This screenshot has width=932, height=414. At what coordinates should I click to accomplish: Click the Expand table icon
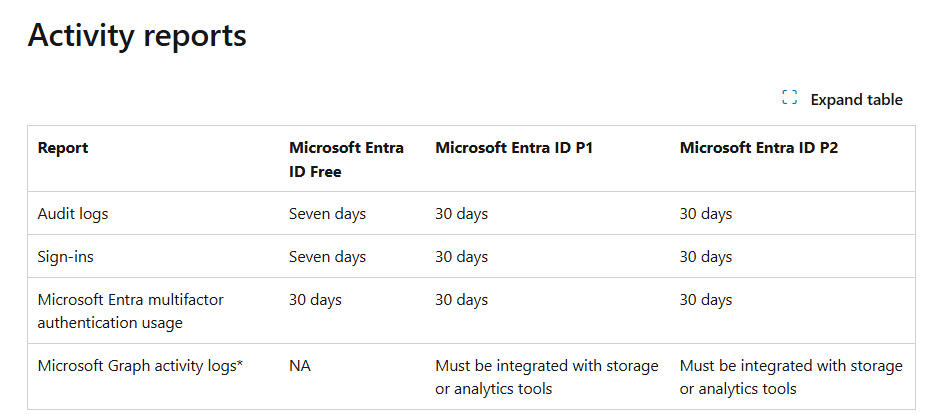pos(789,98)
